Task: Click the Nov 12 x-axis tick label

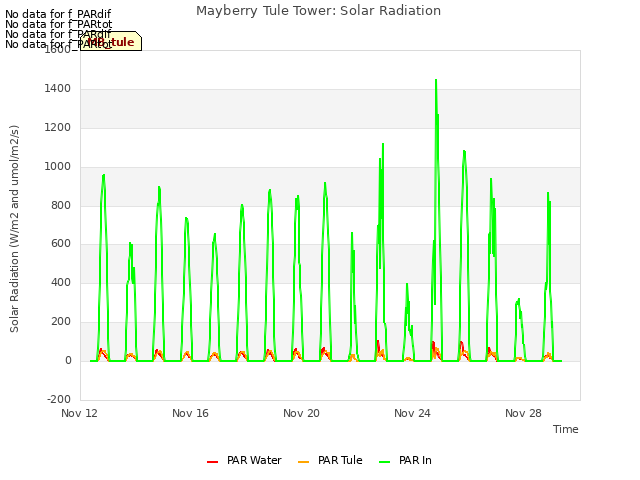Action: pyautogui.click(x=79, y=413)
